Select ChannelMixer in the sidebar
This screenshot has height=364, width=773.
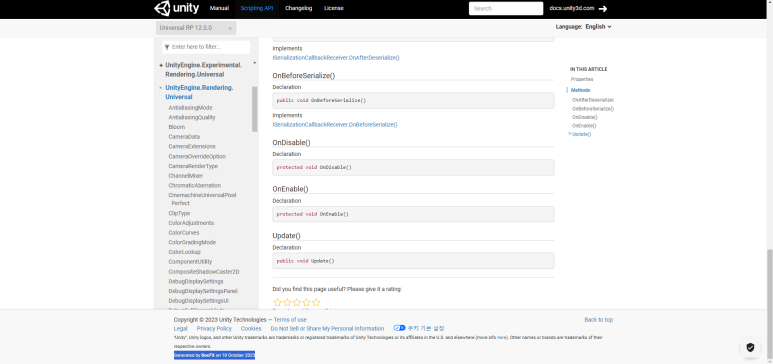click(185, 176)
